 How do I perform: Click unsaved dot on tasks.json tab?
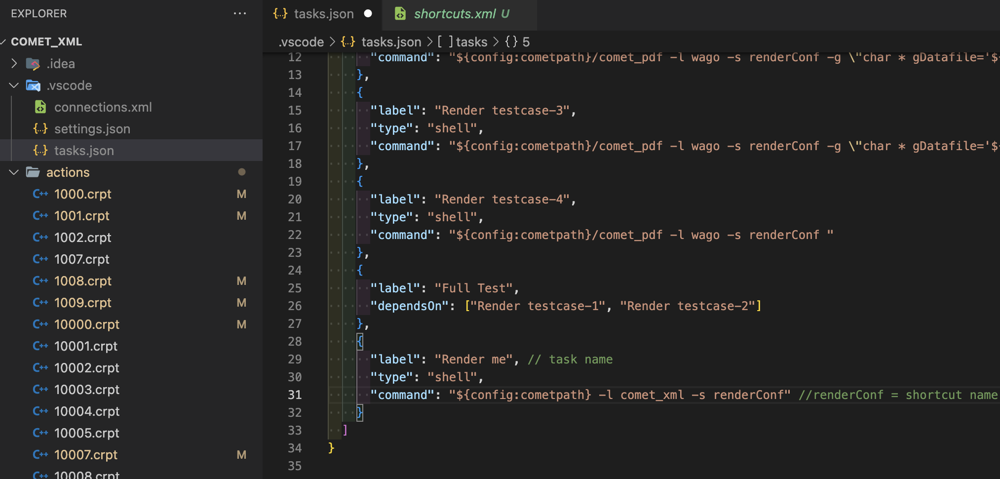(368, 14)
